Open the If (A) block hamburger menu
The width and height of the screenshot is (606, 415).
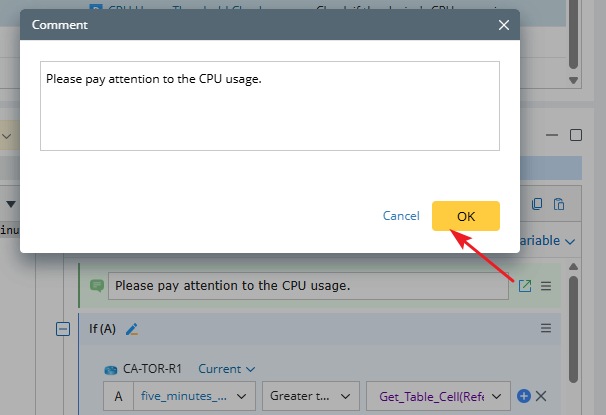click(x=546, y=328)
